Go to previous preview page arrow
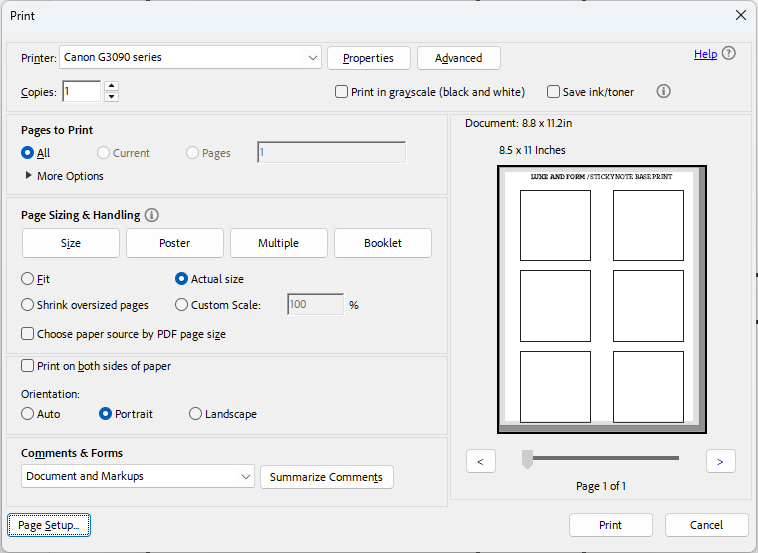Image resolution: width=758 pixels, height=553 pixels. pos(481,461)
